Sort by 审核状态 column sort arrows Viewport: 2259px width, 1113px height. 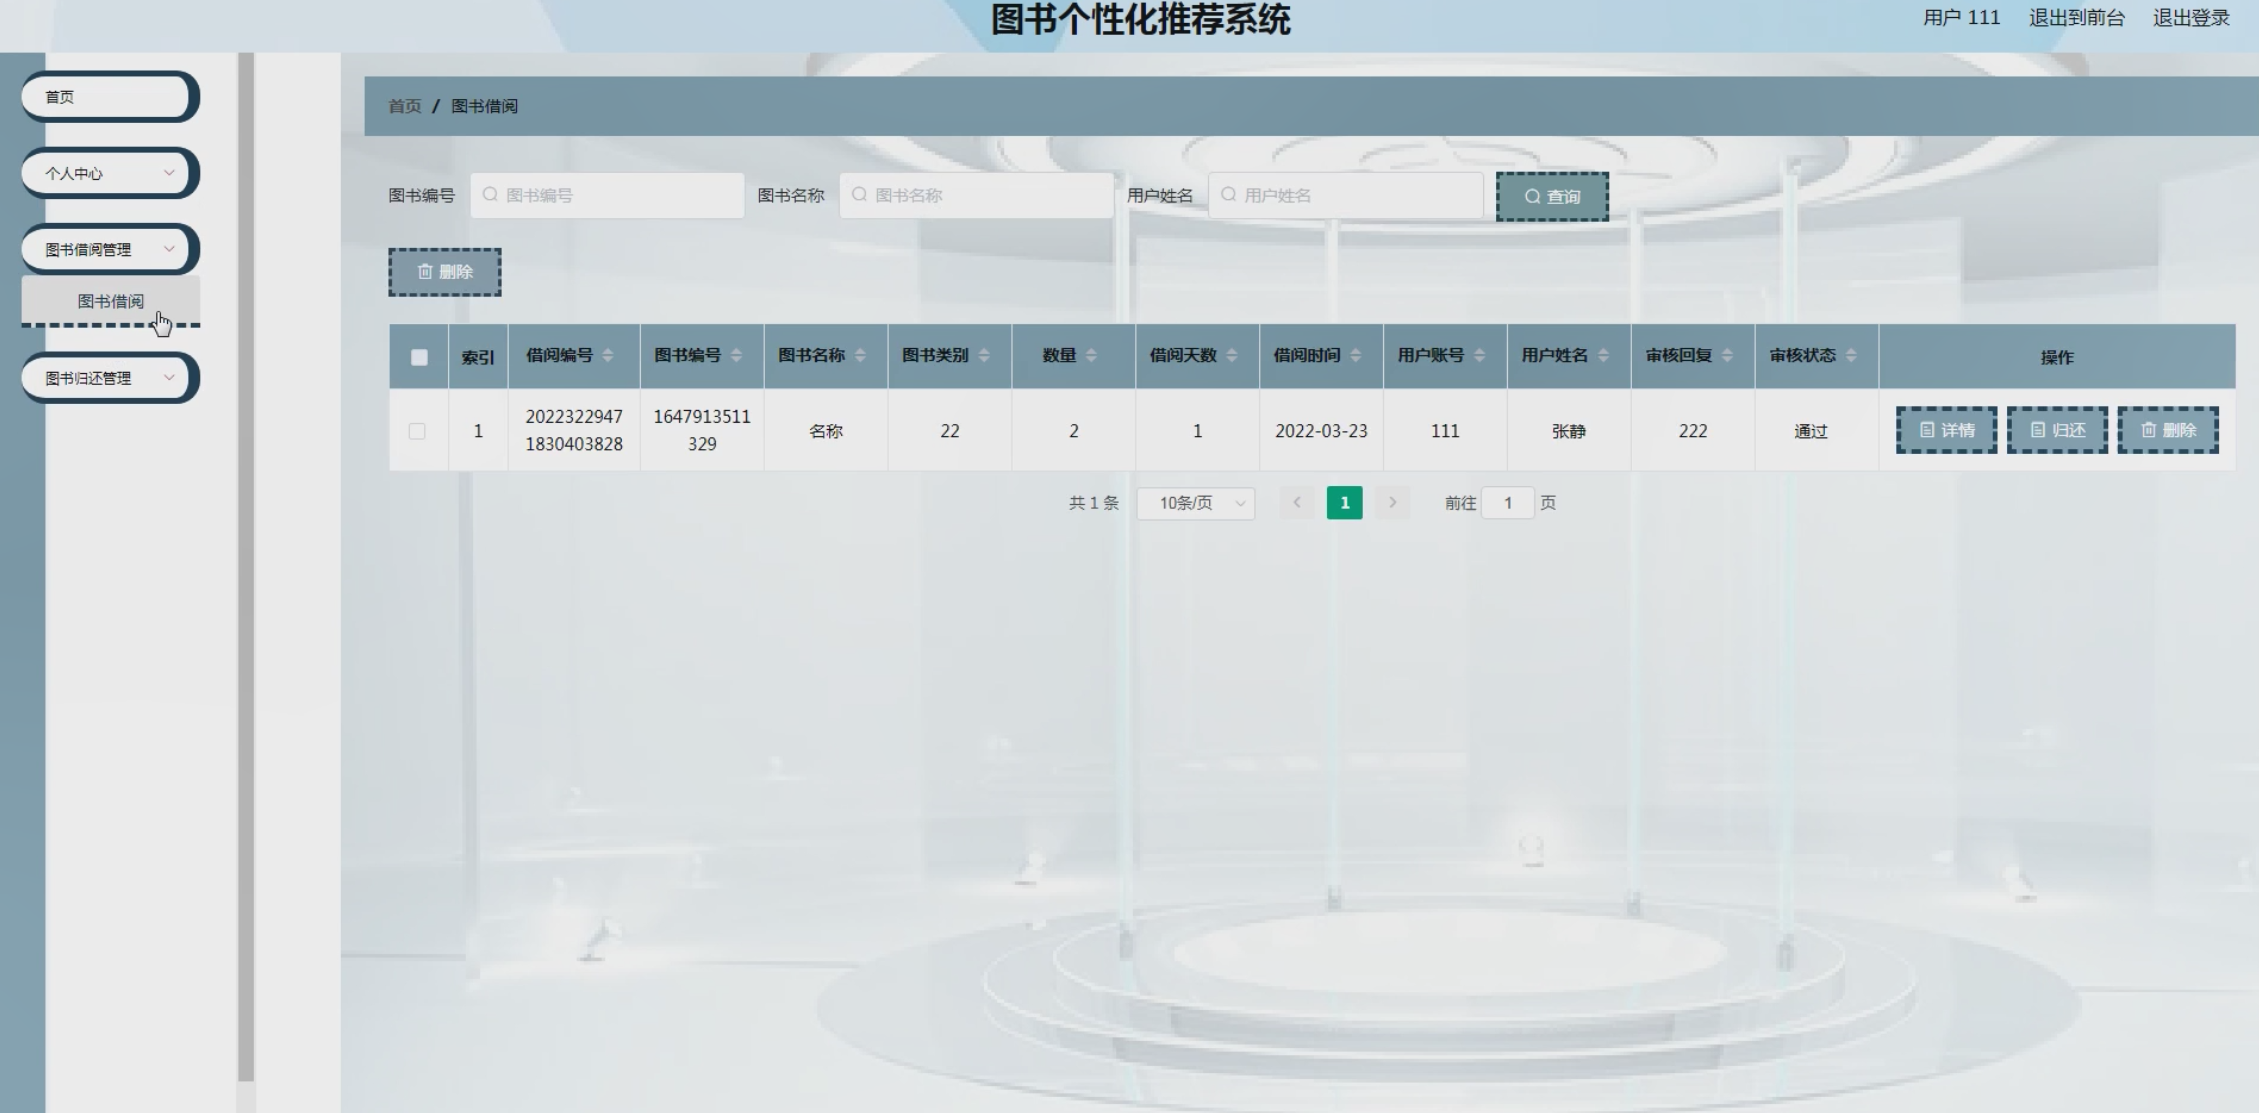(x=1851, y=356)
